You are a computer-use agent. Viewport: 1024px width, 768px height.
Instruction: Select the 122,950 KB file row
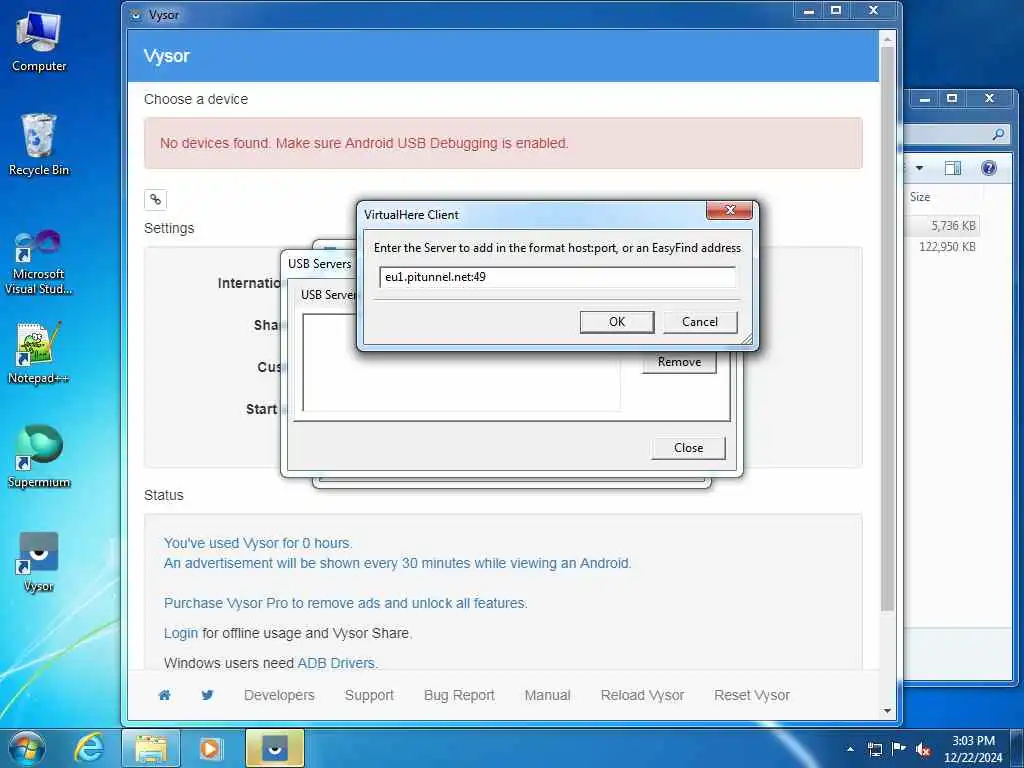pyautogui.click(x=943, y=247)
